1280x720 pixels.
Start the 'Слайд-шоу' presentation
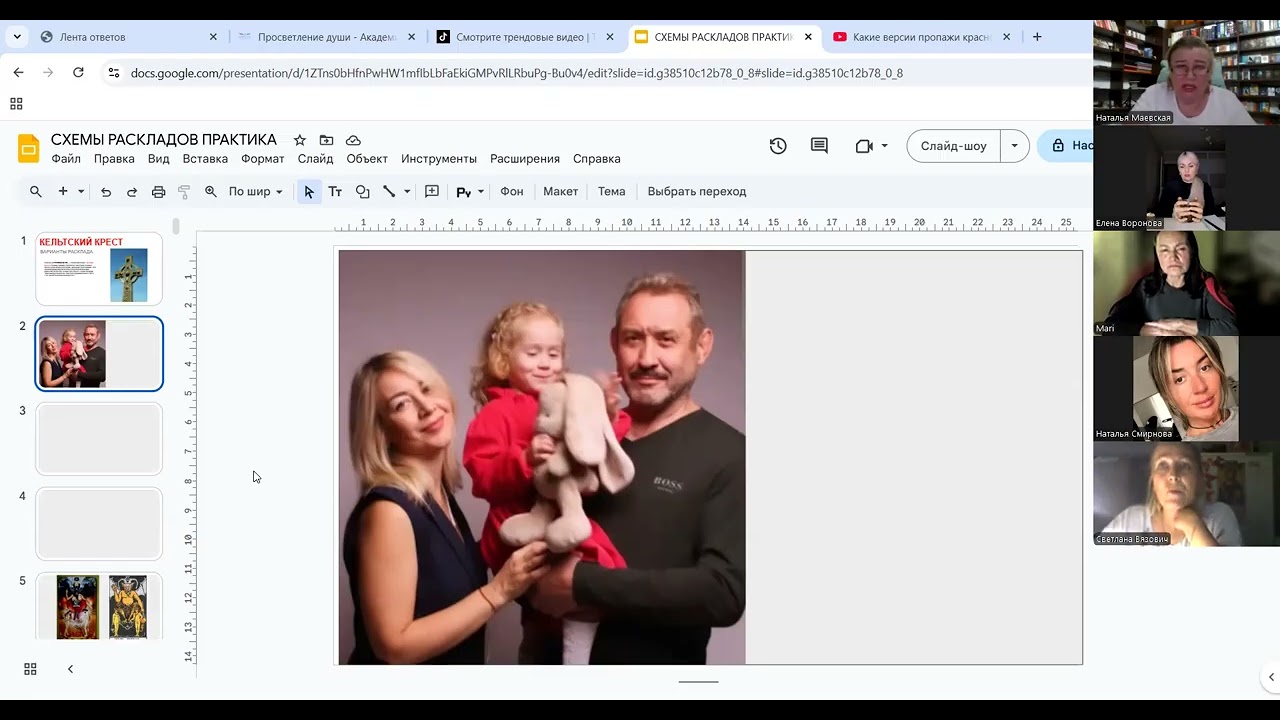(953, 146)
